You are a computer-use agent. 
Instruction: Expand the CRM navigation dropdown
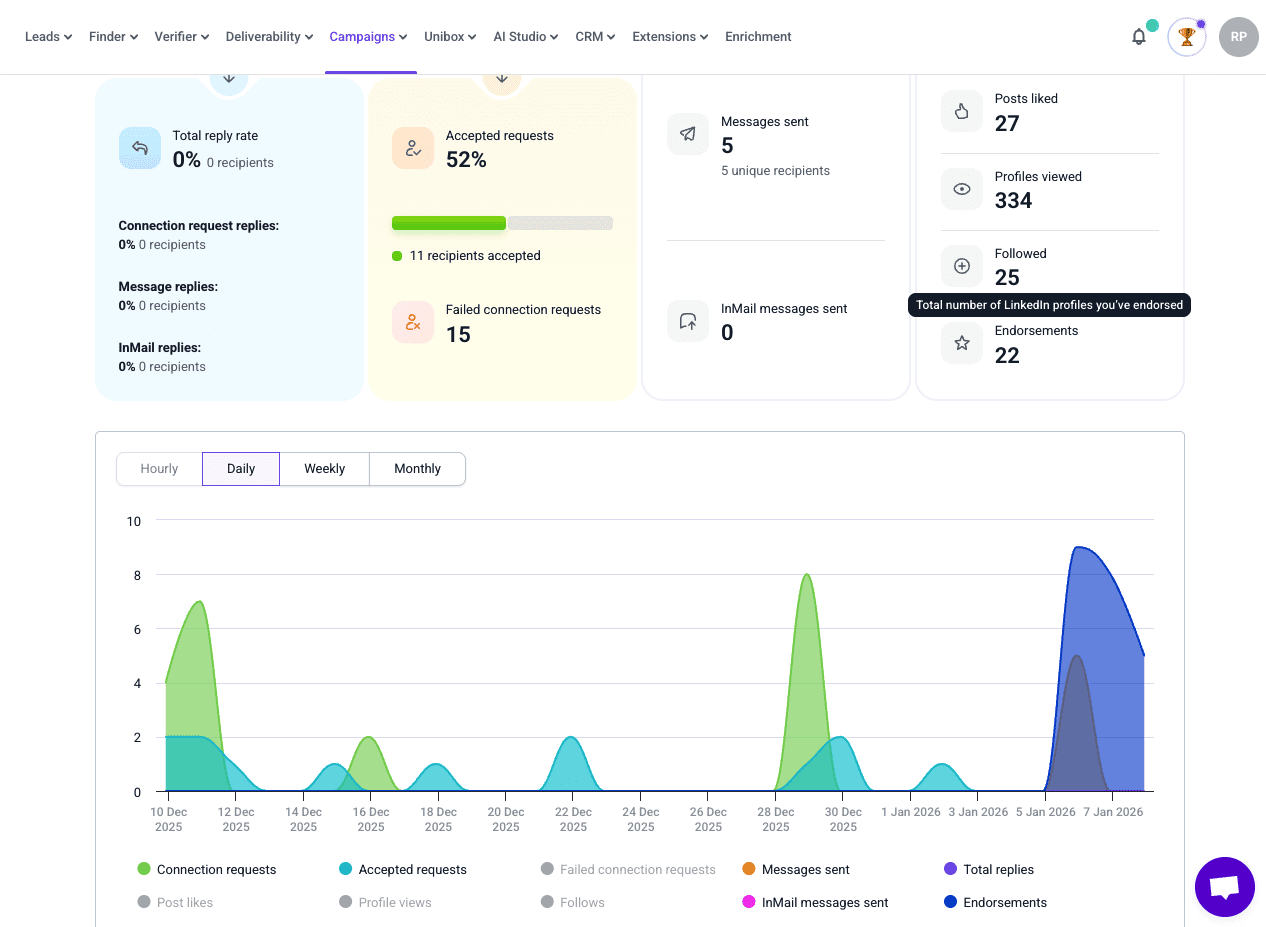[x=595, y=37]
